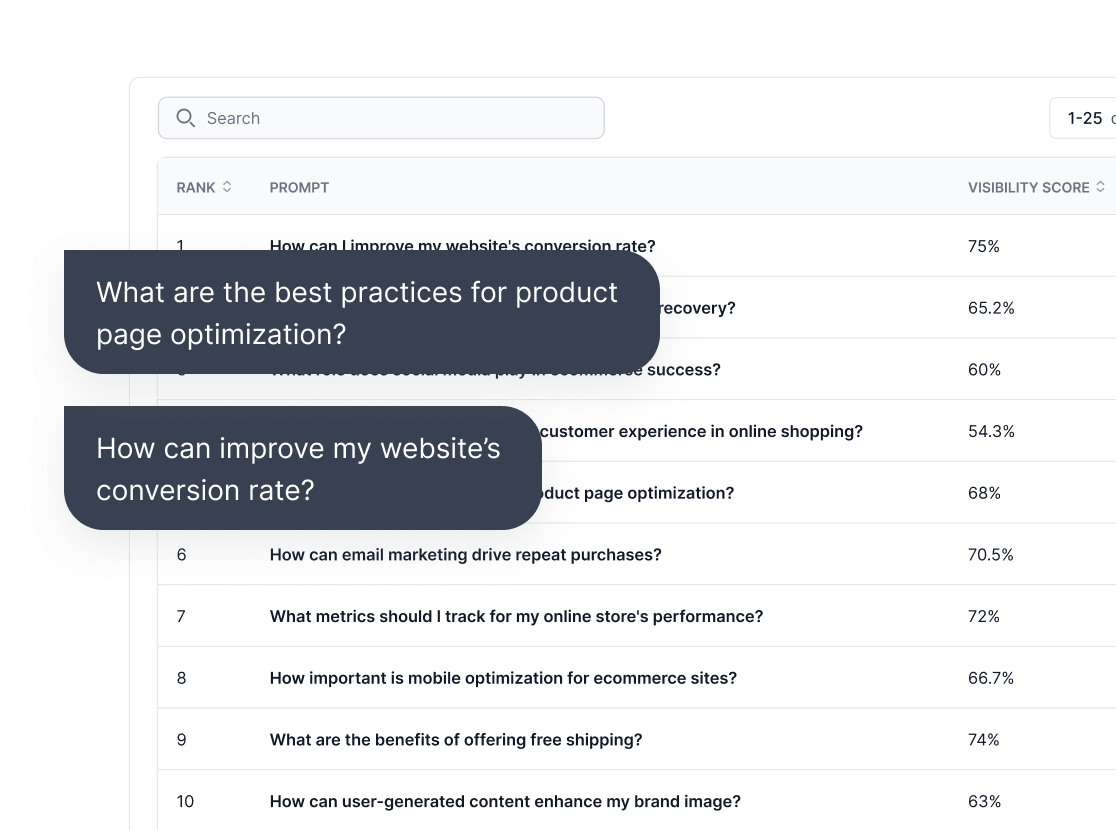
Task: Click the 60% visibility score
Action: [x=984, y=370]
